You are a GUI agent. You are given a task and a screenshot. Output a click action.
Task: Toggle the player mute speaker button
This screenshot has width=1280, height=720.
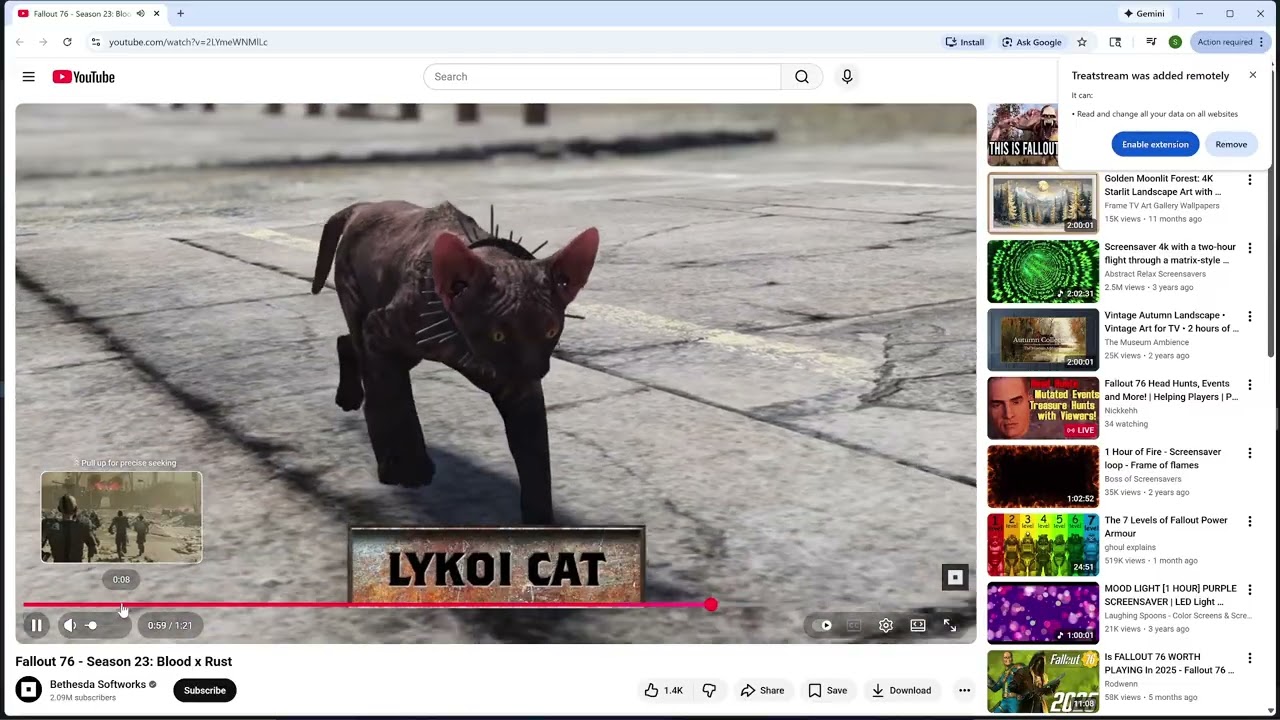coord(70,625)
